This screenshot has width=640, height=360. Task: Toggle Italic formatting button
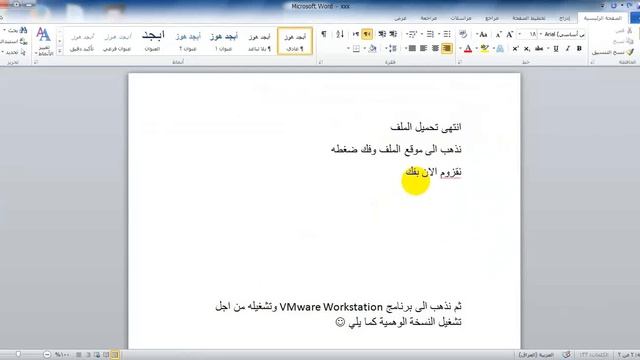pyautogui.click(x=567, y=49)
